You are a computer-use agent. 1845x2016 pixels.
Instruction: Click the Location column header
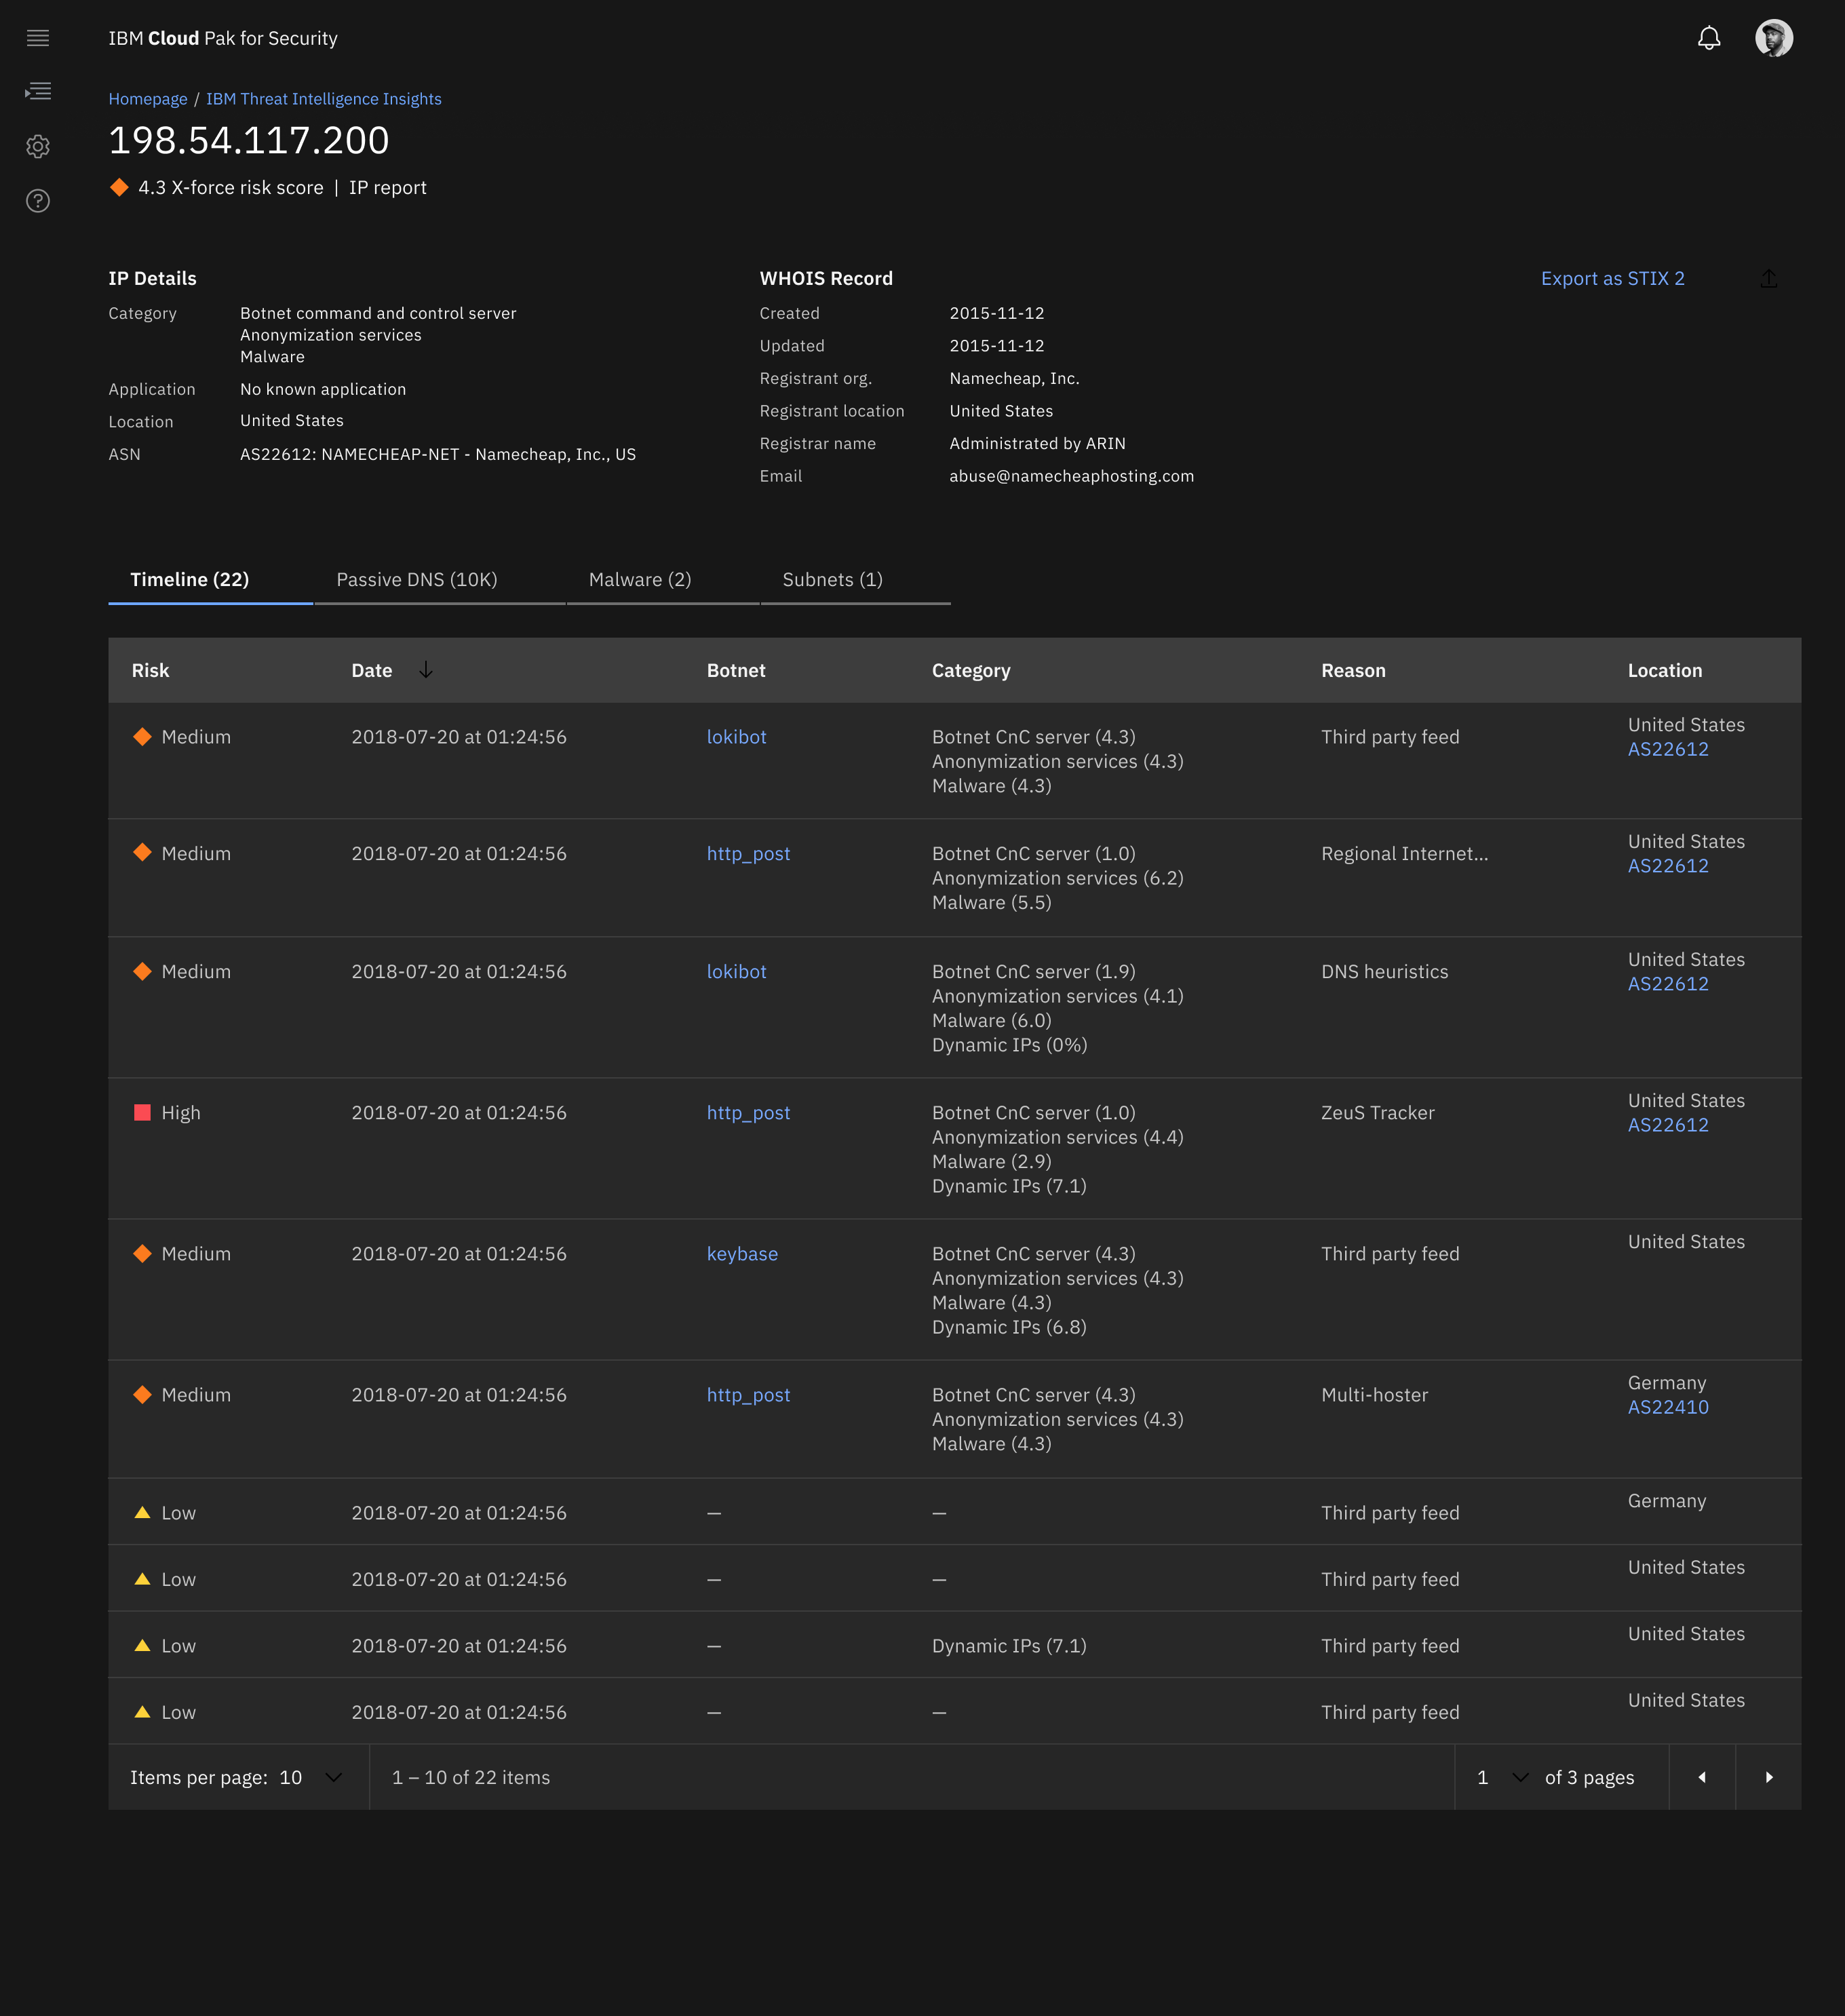(1664, 670)
